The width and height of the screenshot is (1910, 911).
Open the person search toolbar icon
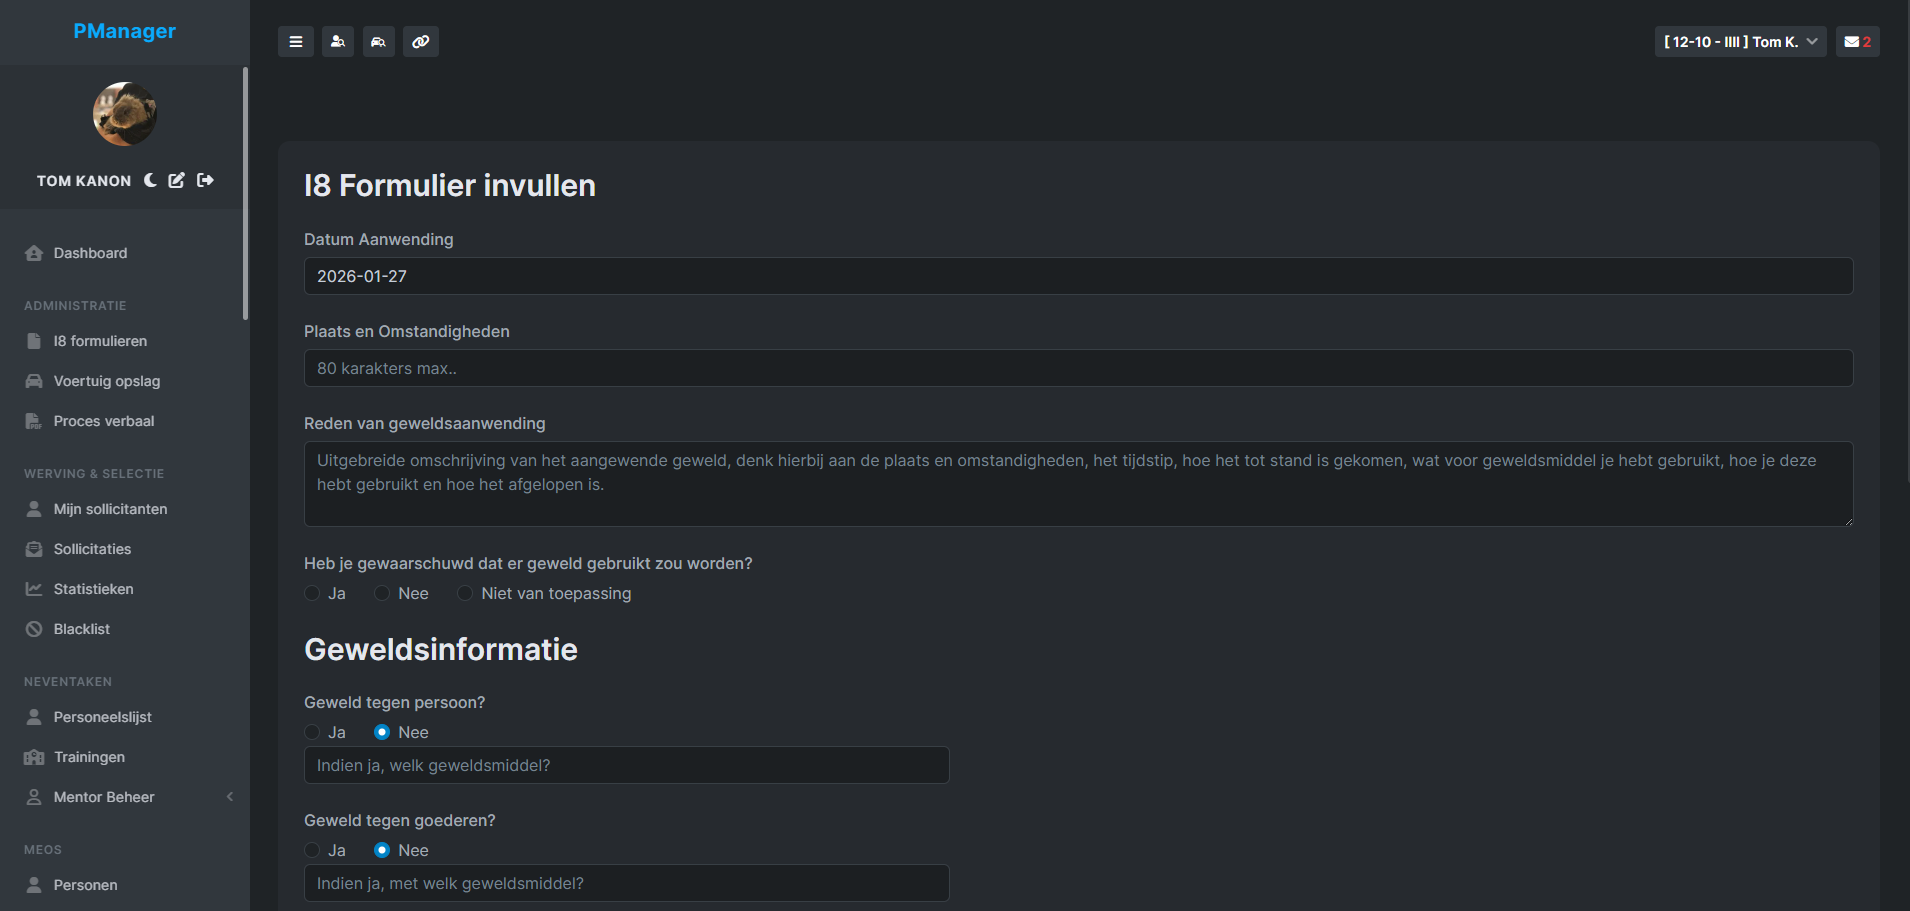click(337, 41)
